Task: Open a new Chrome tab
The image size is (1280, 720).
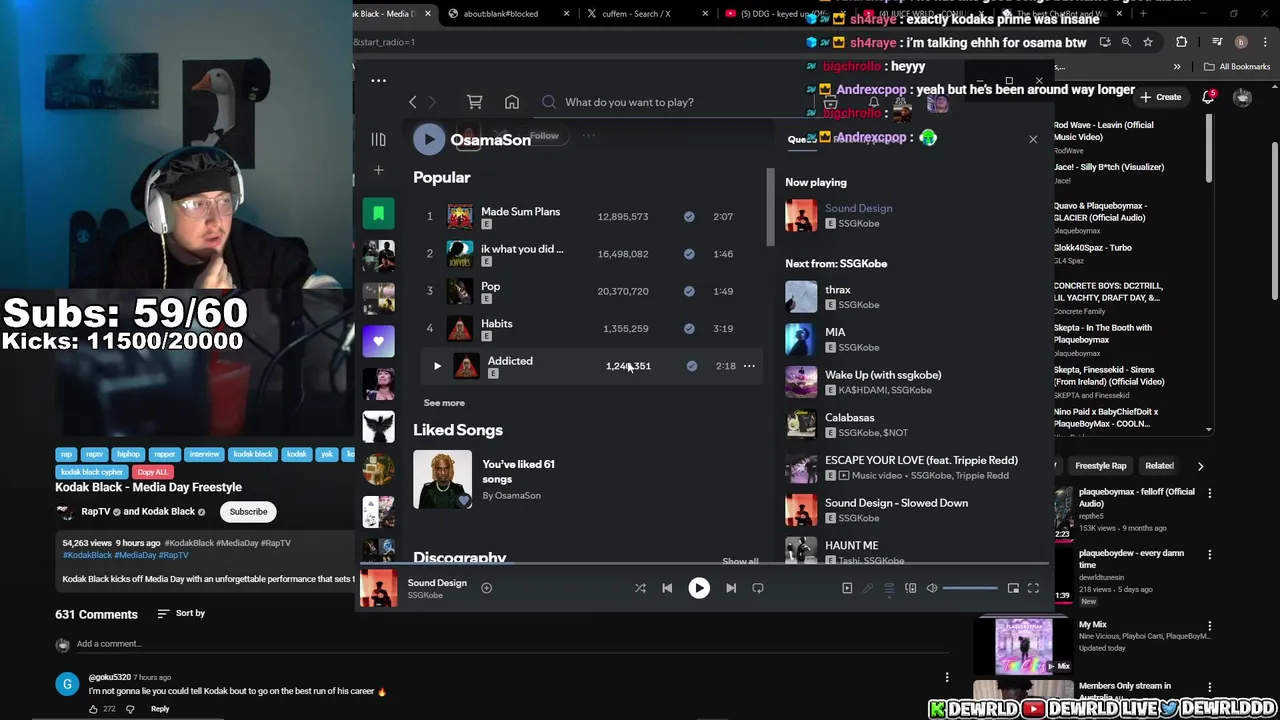Action: tap(1143, 14)
